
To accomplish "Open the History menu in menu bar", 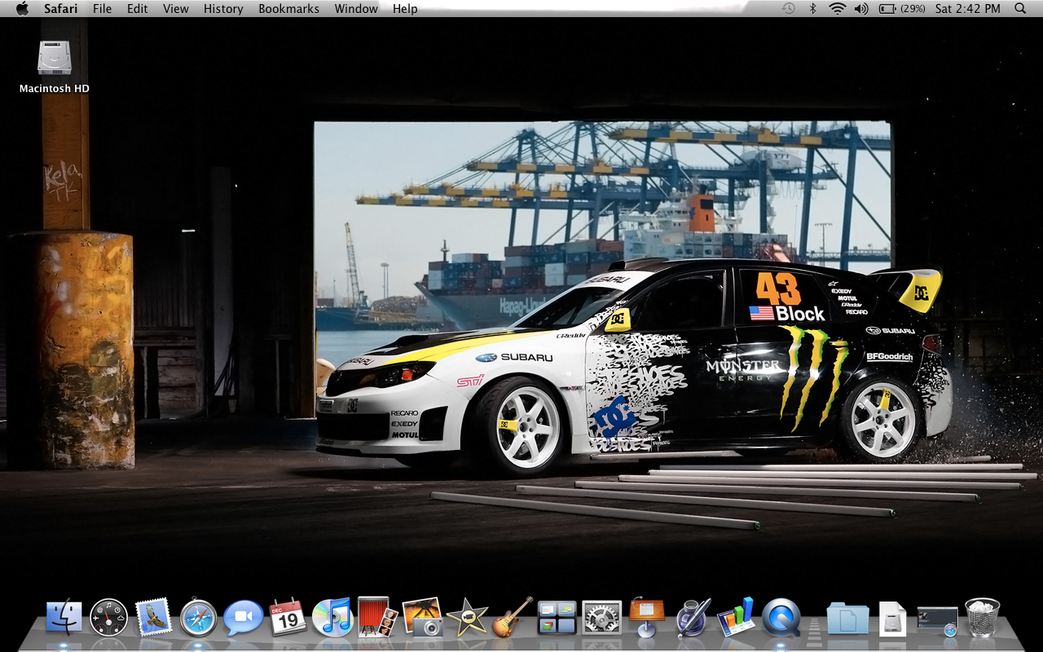I will tap(223, 9).
